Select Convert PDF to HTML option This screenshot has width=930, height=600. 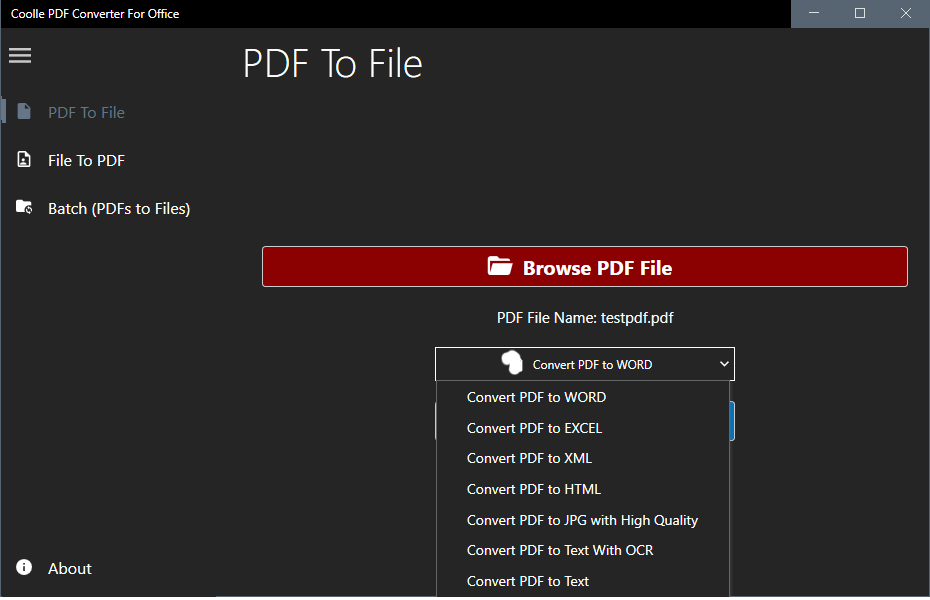(x=533, y=489)
